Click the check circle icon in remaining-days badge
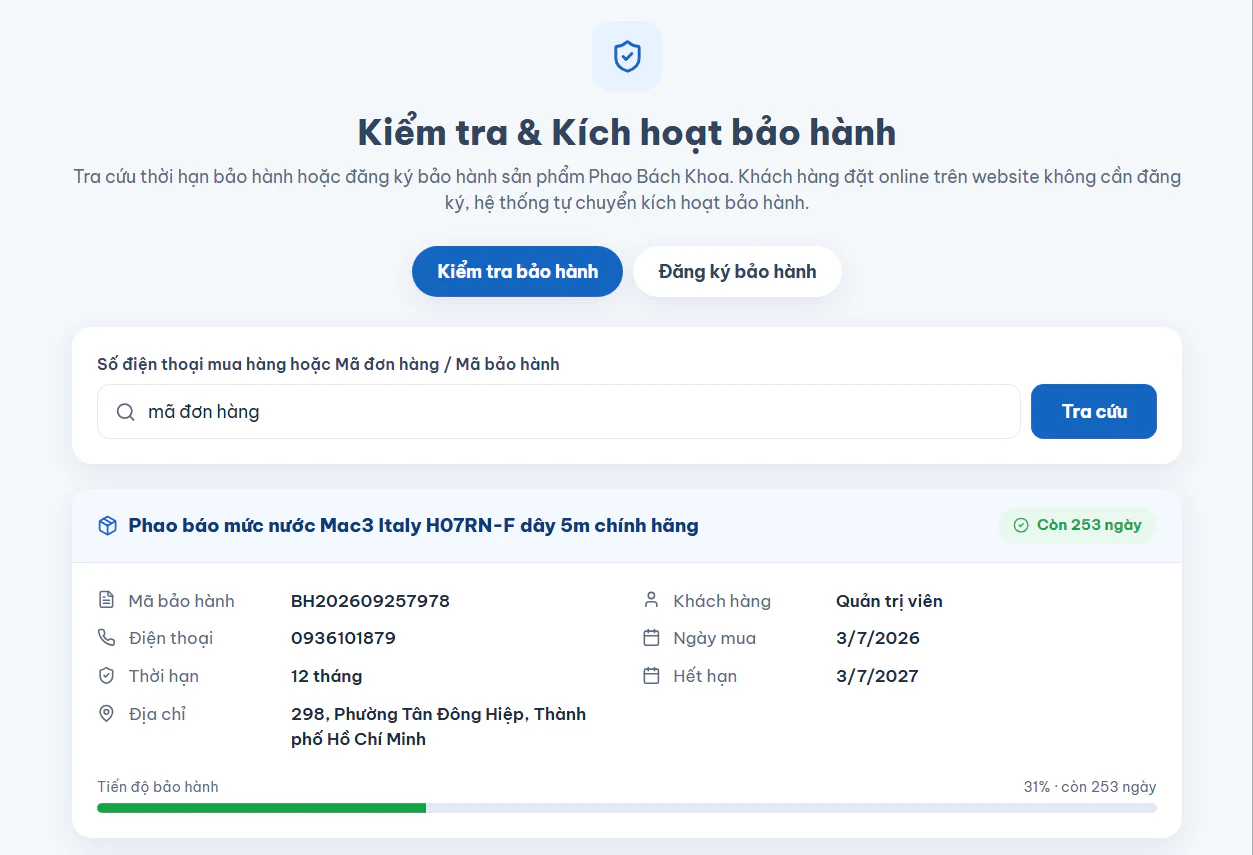The height and width of the screenshot is (855, 1253). click(x=1021, y=525)
